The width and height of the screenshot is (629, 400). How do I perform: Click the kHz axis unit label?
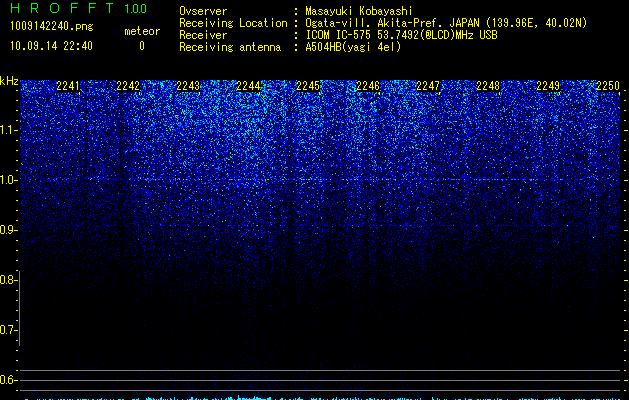tap(9, 81)
